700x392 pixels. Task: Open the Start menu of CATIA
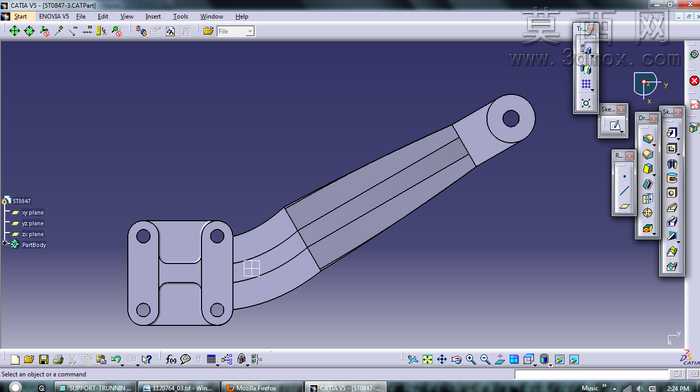click(21, 17)
